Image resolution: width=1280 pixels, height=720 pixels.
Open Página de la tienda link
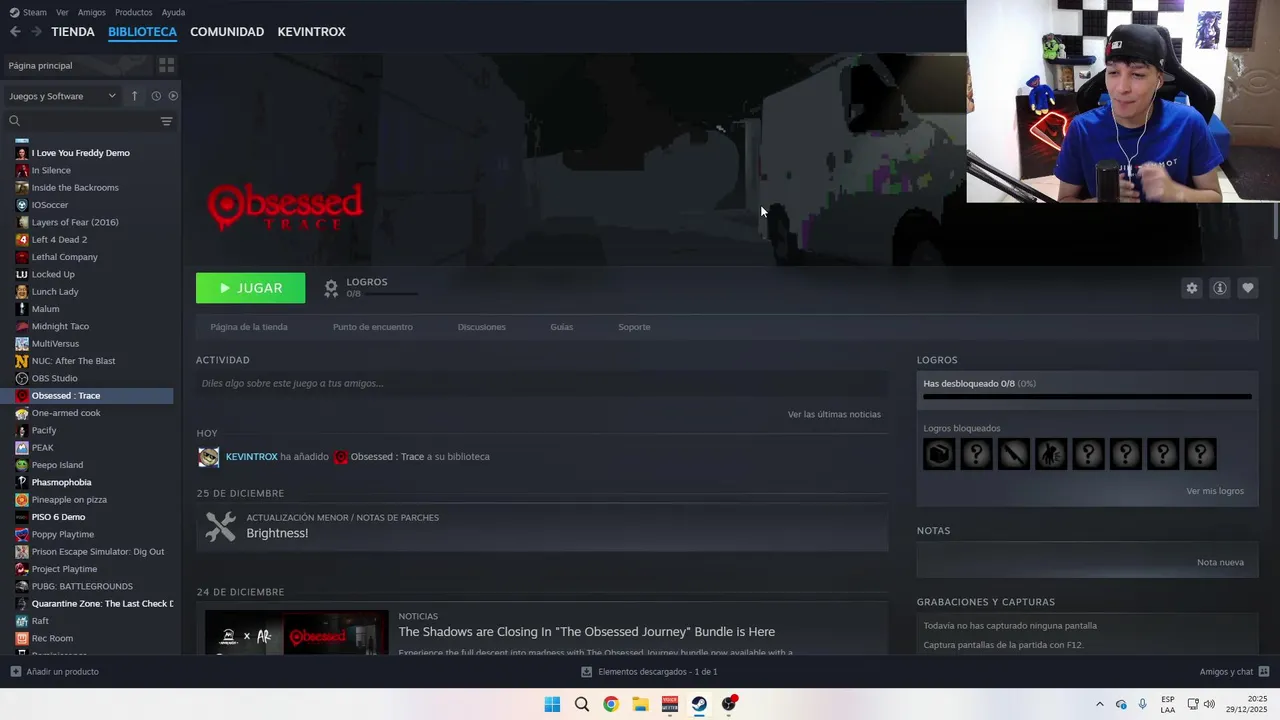click(x=249, y=327)
